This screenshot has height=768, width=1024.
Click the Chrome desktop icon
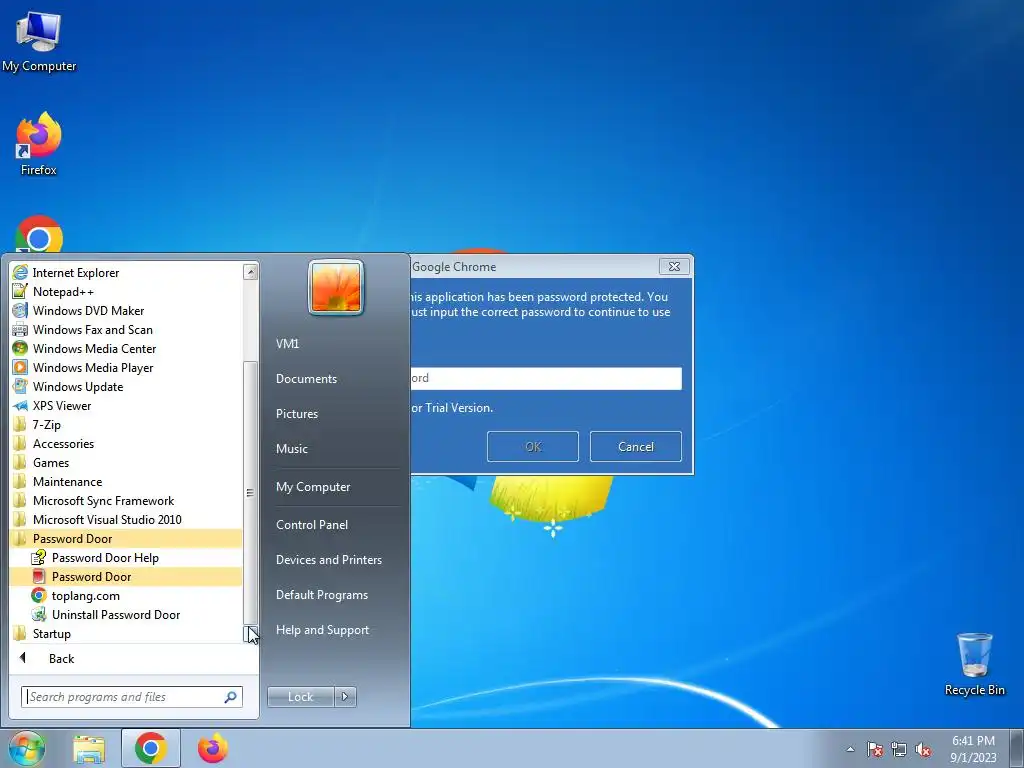point(39,234)
